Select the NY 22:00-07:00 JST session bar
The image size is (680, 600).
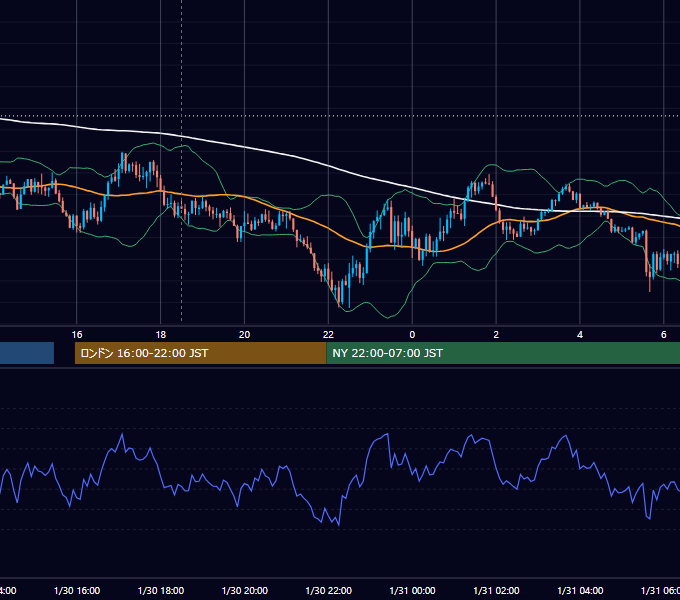tap(503, 353)
